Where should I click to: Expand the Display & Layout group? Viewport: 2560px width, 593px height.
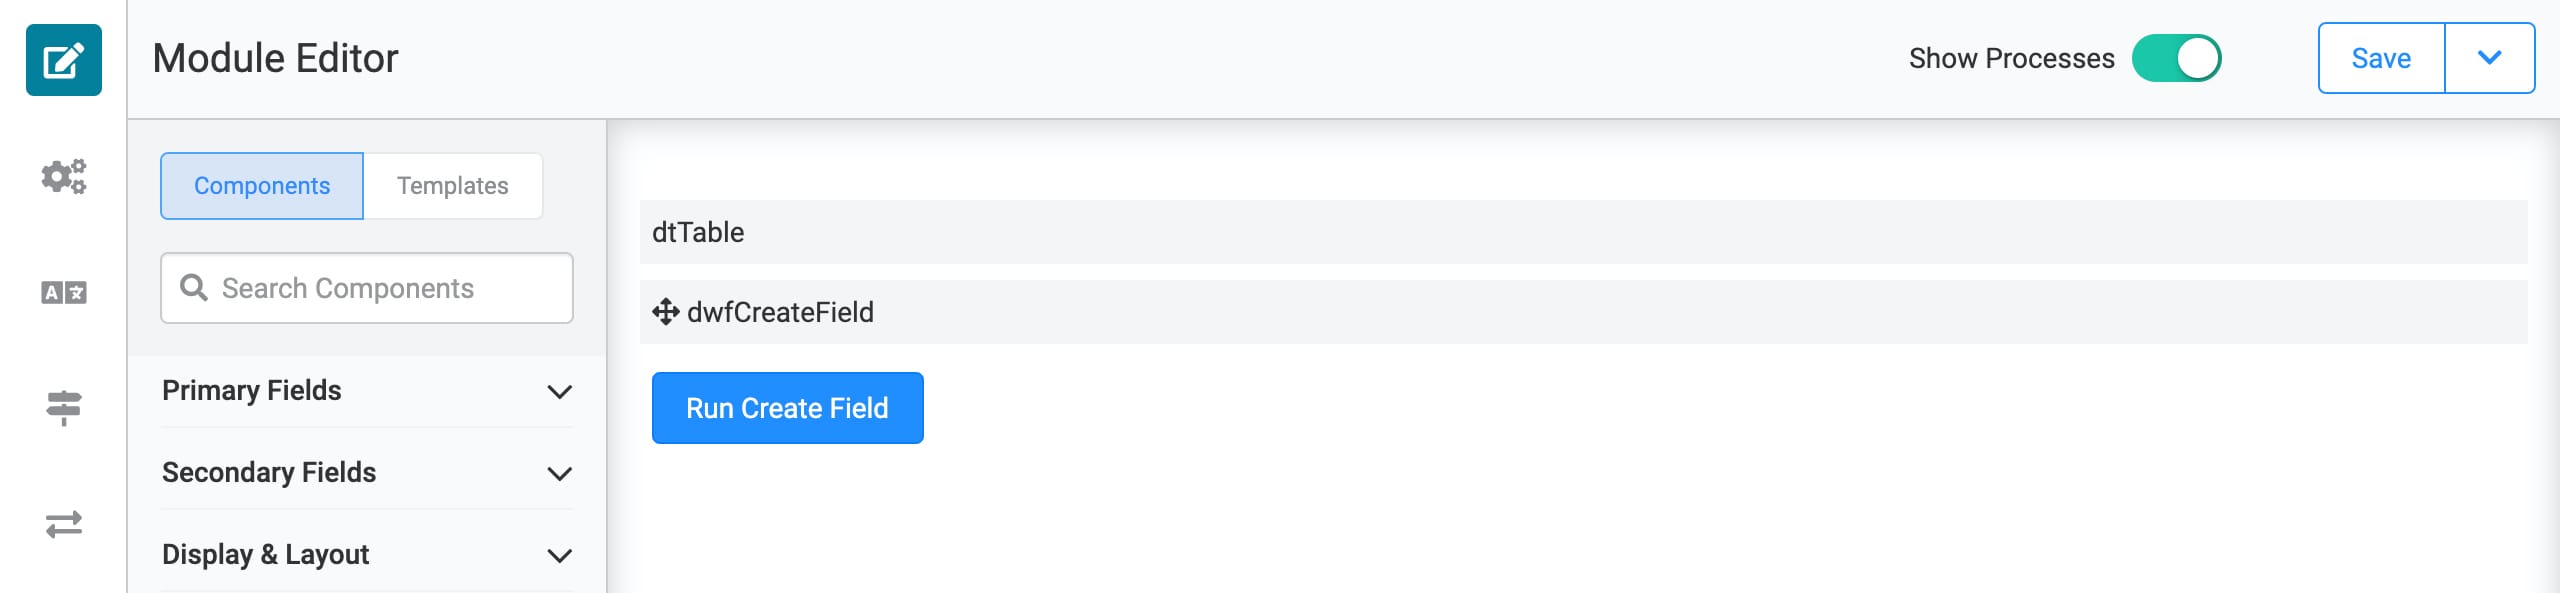tap(367, 555)
